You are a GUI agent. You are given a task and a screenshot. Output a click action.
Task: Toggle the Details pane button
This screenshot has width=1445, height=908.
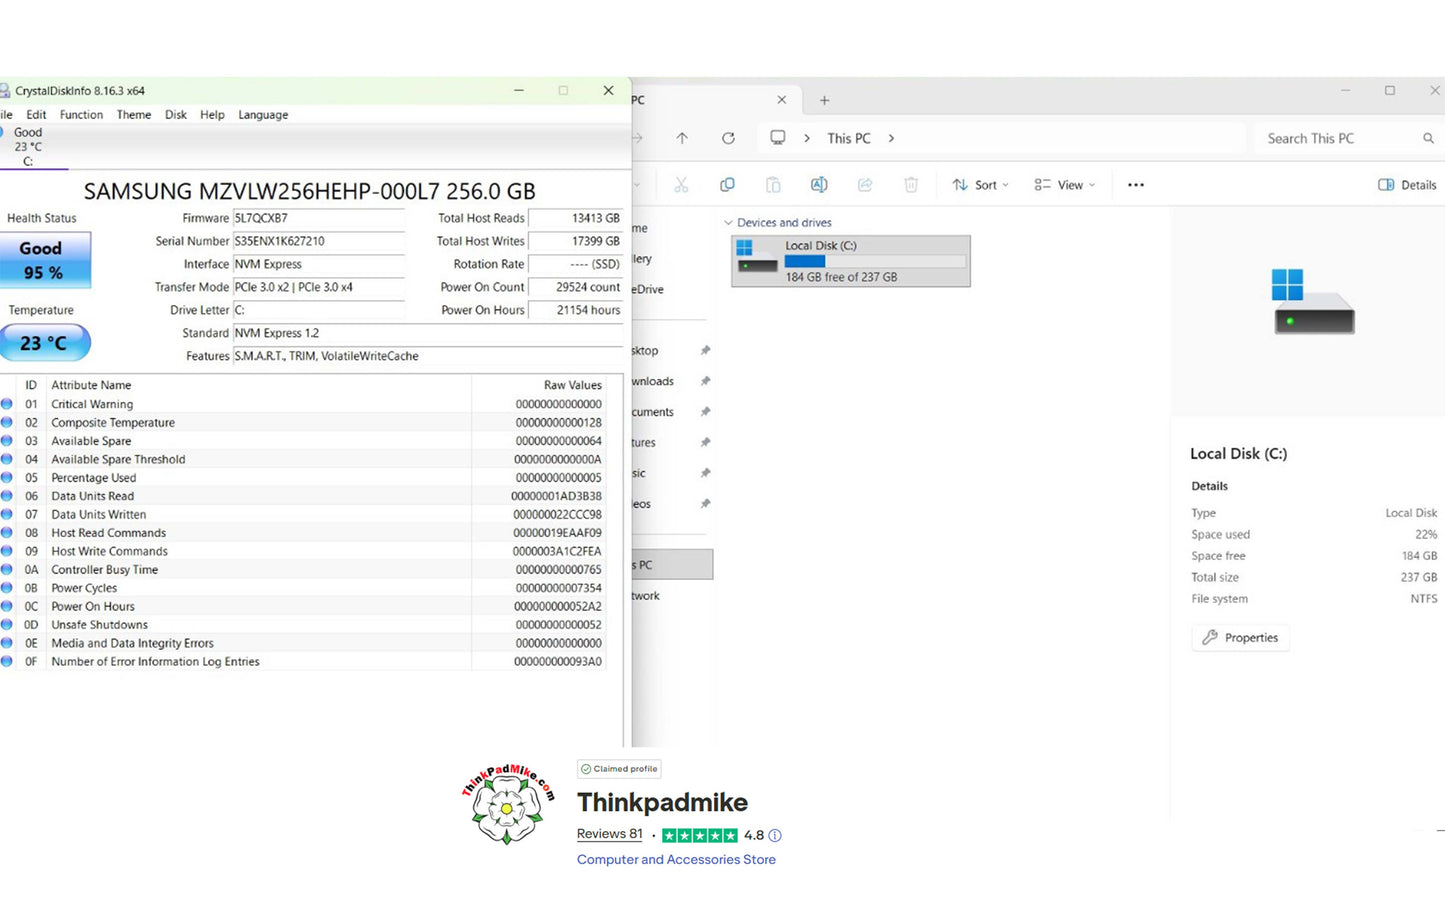pos(1407,185)
